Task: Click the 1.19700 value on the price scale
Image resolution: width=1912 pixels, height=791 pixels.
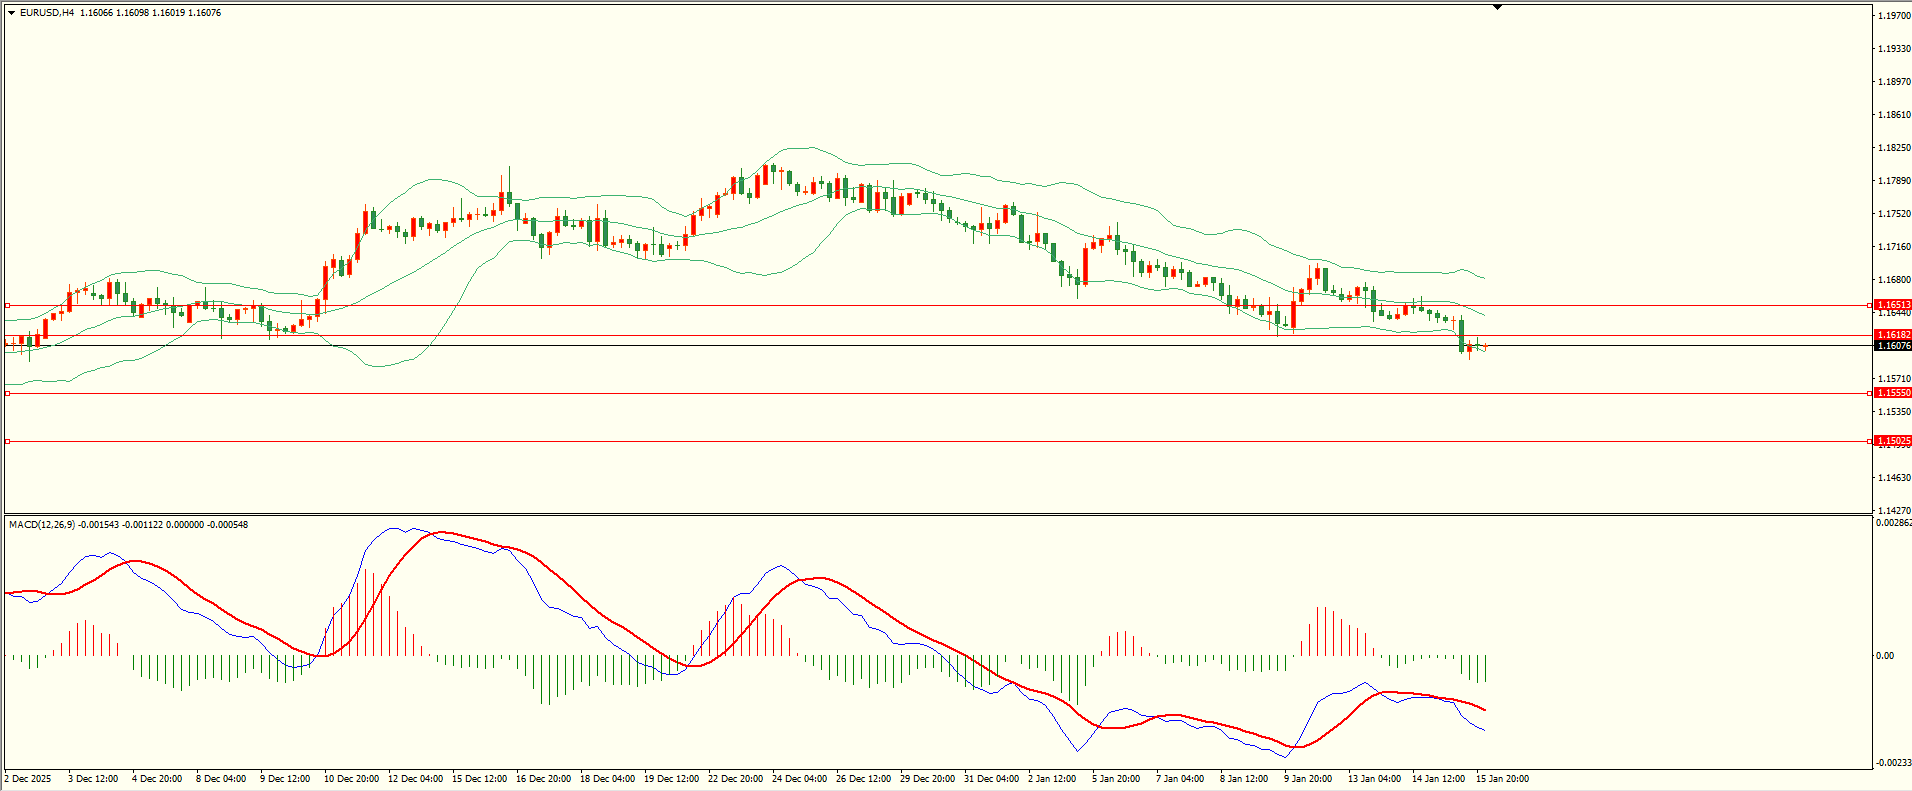Action: click(x=1895, y=16)
